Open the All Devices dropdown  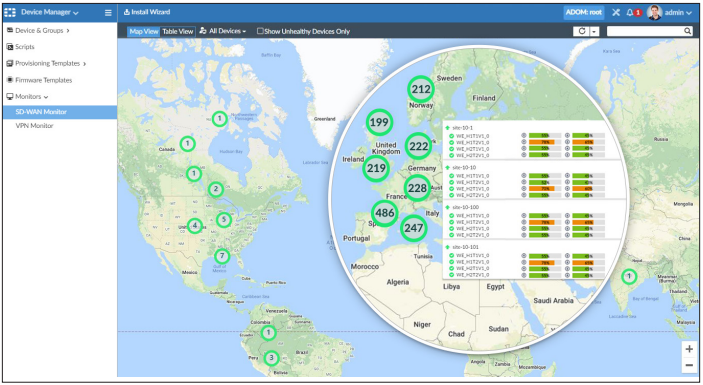point(223,31)
